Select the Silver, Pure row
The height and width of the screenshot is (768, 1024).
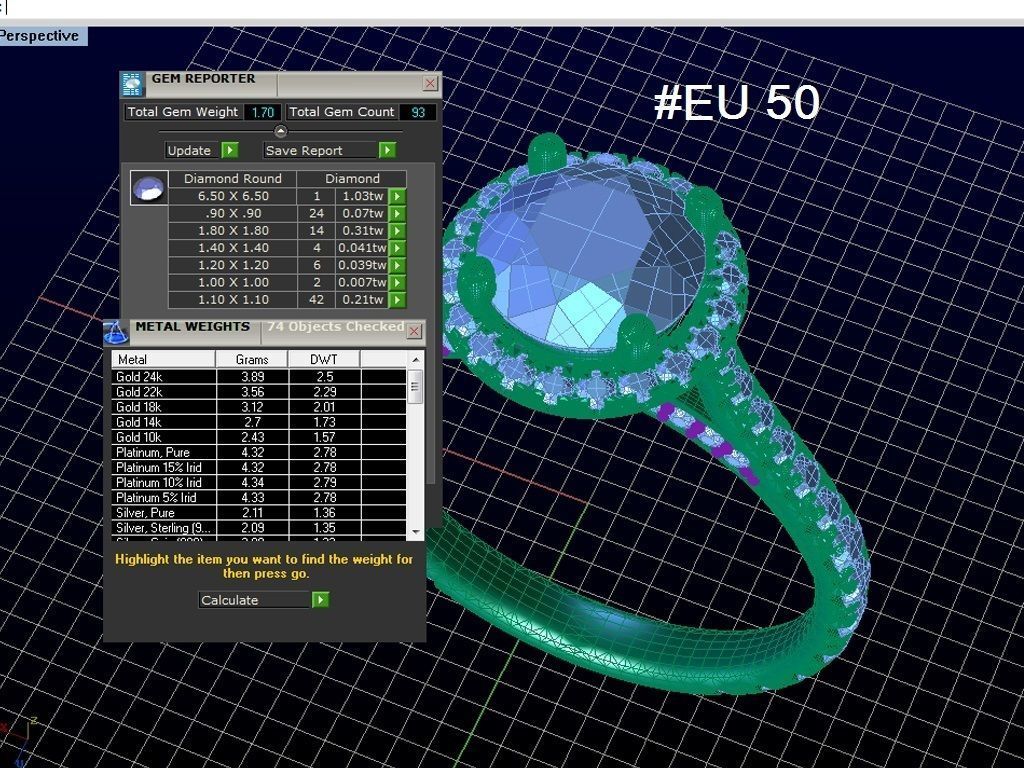pos(259,513)
